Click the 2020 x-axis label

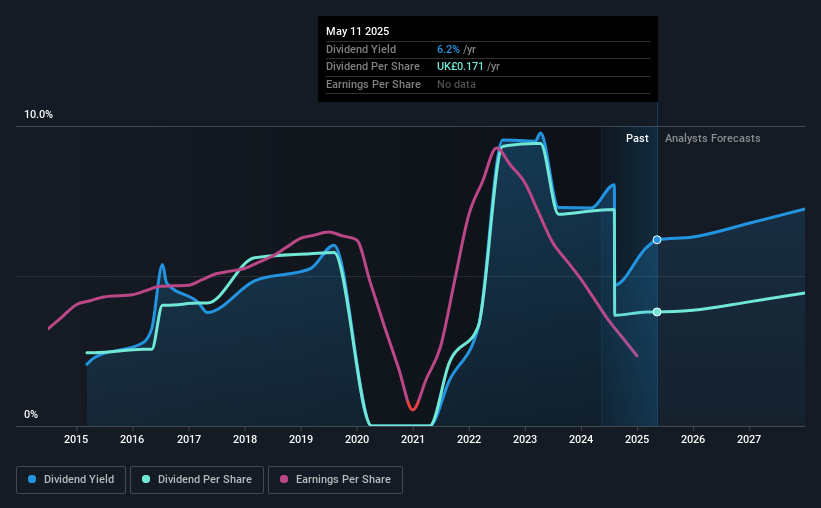[x=357, y=439]
